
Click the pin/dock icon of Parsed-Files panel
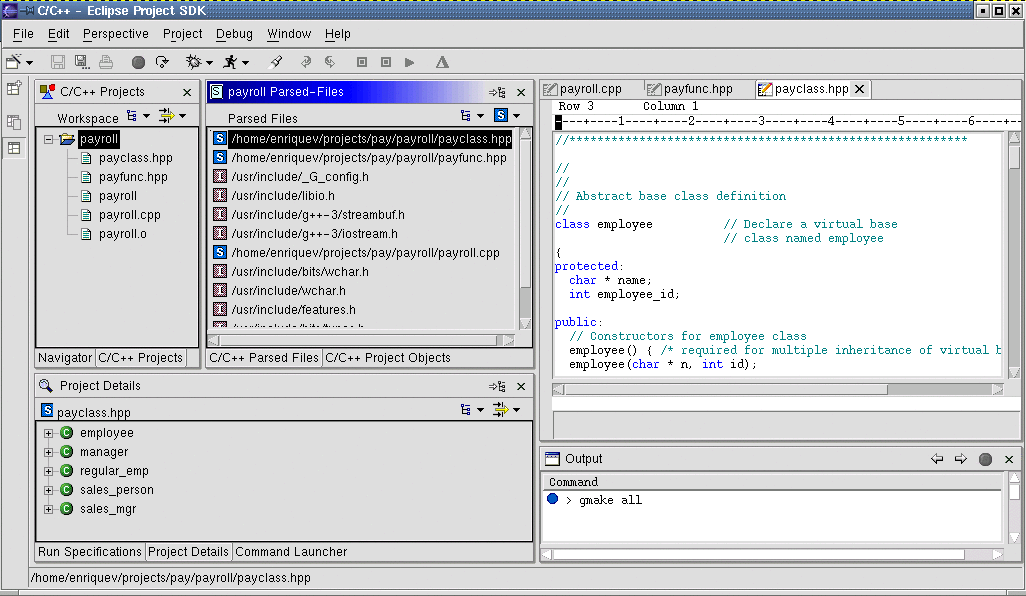[497, 92]
